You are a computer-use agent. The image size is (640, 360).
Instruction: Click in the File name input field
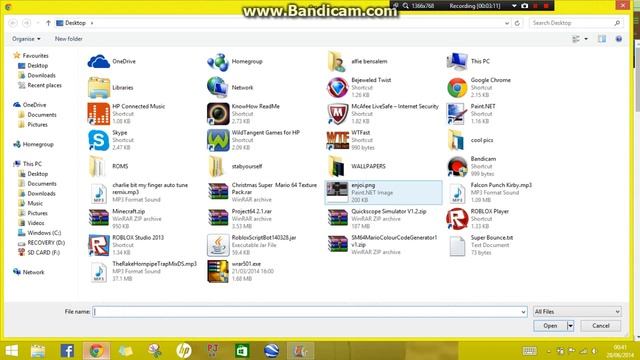point(306,312)
